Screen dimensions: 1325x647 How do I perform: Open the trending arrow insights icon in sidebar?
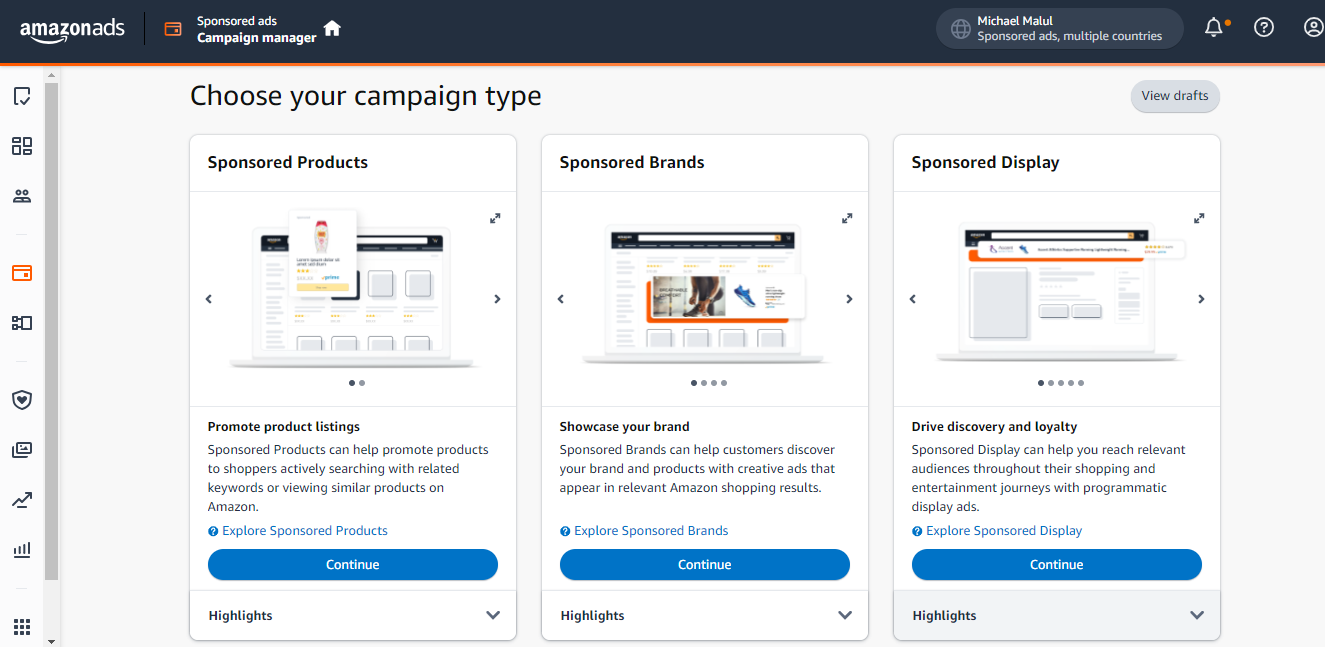pyautogui.click(x=22, y=500)
